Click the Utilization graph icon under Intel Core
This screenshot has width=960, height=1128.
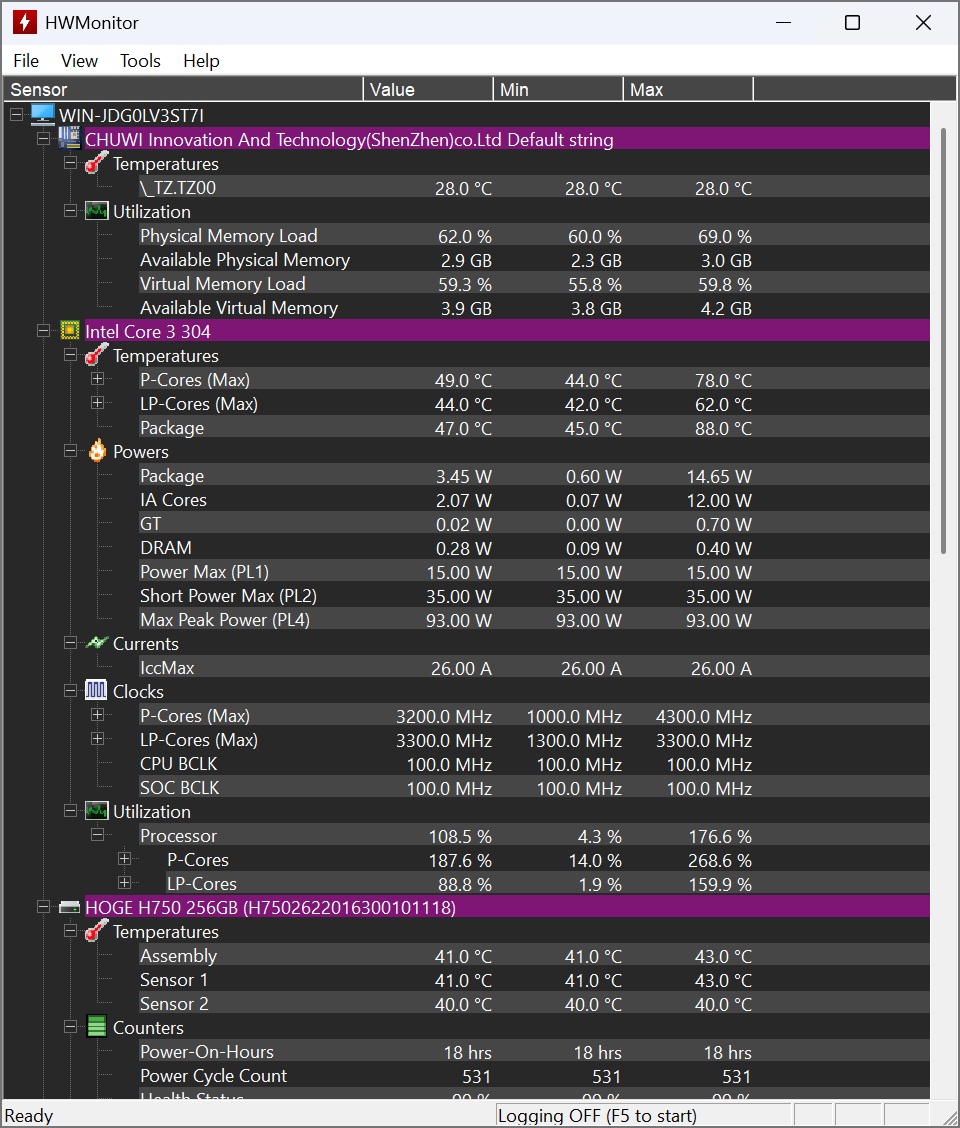tap(96, 811)
